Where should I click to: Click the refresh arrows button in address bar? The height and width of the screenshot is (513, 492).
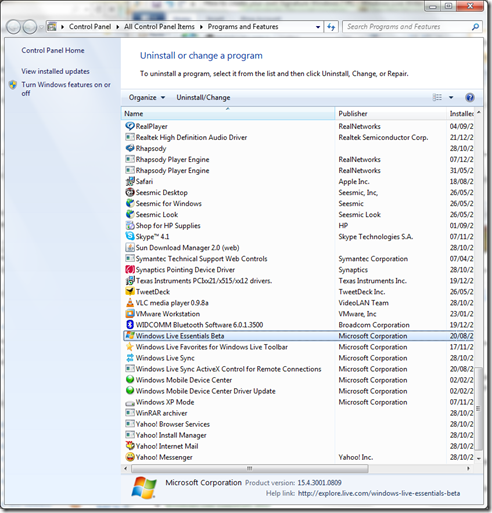(331, 27)
